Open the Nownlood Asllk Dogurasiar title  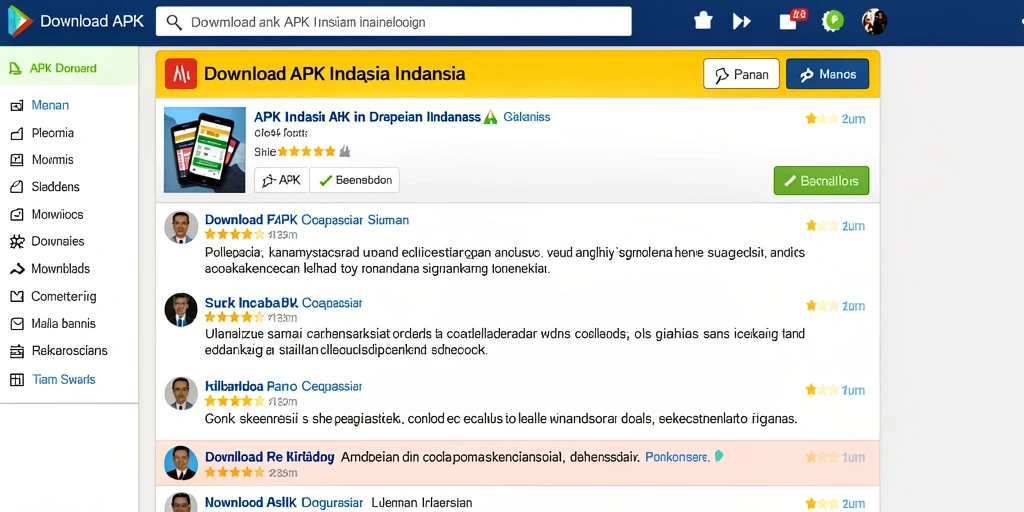pos(283,503)
